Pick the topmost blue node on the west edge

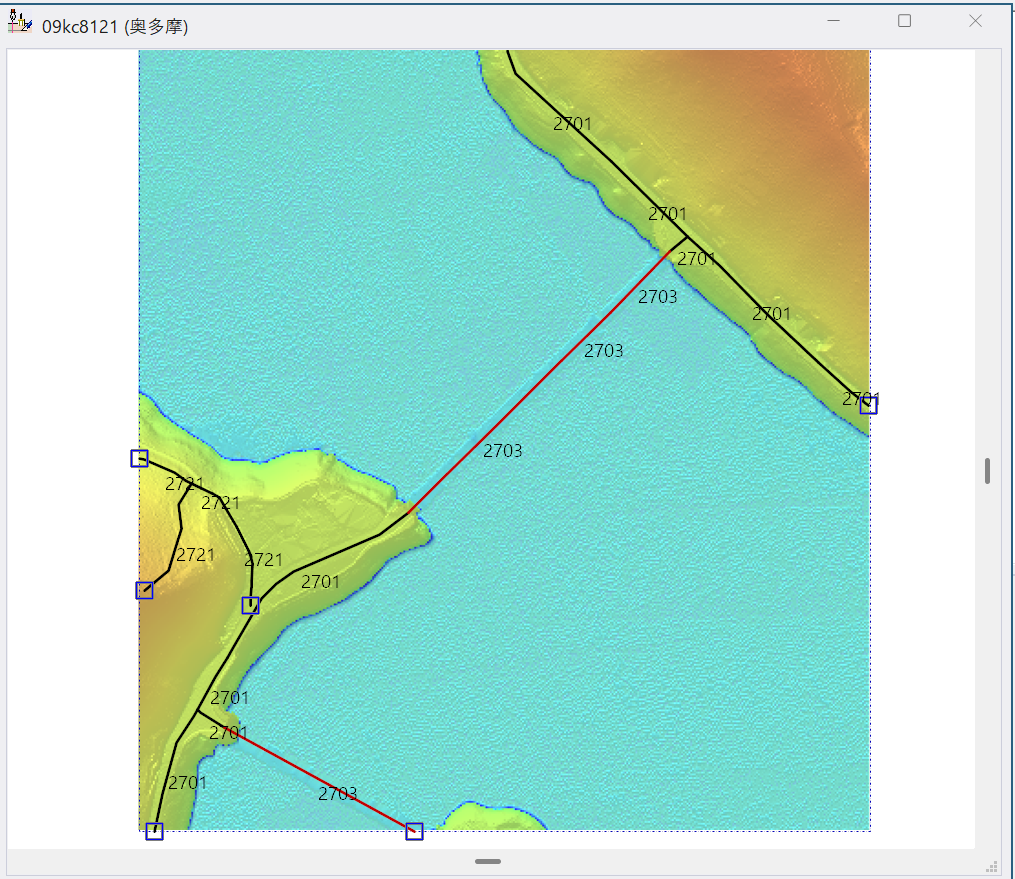click(x=139, y=458)
